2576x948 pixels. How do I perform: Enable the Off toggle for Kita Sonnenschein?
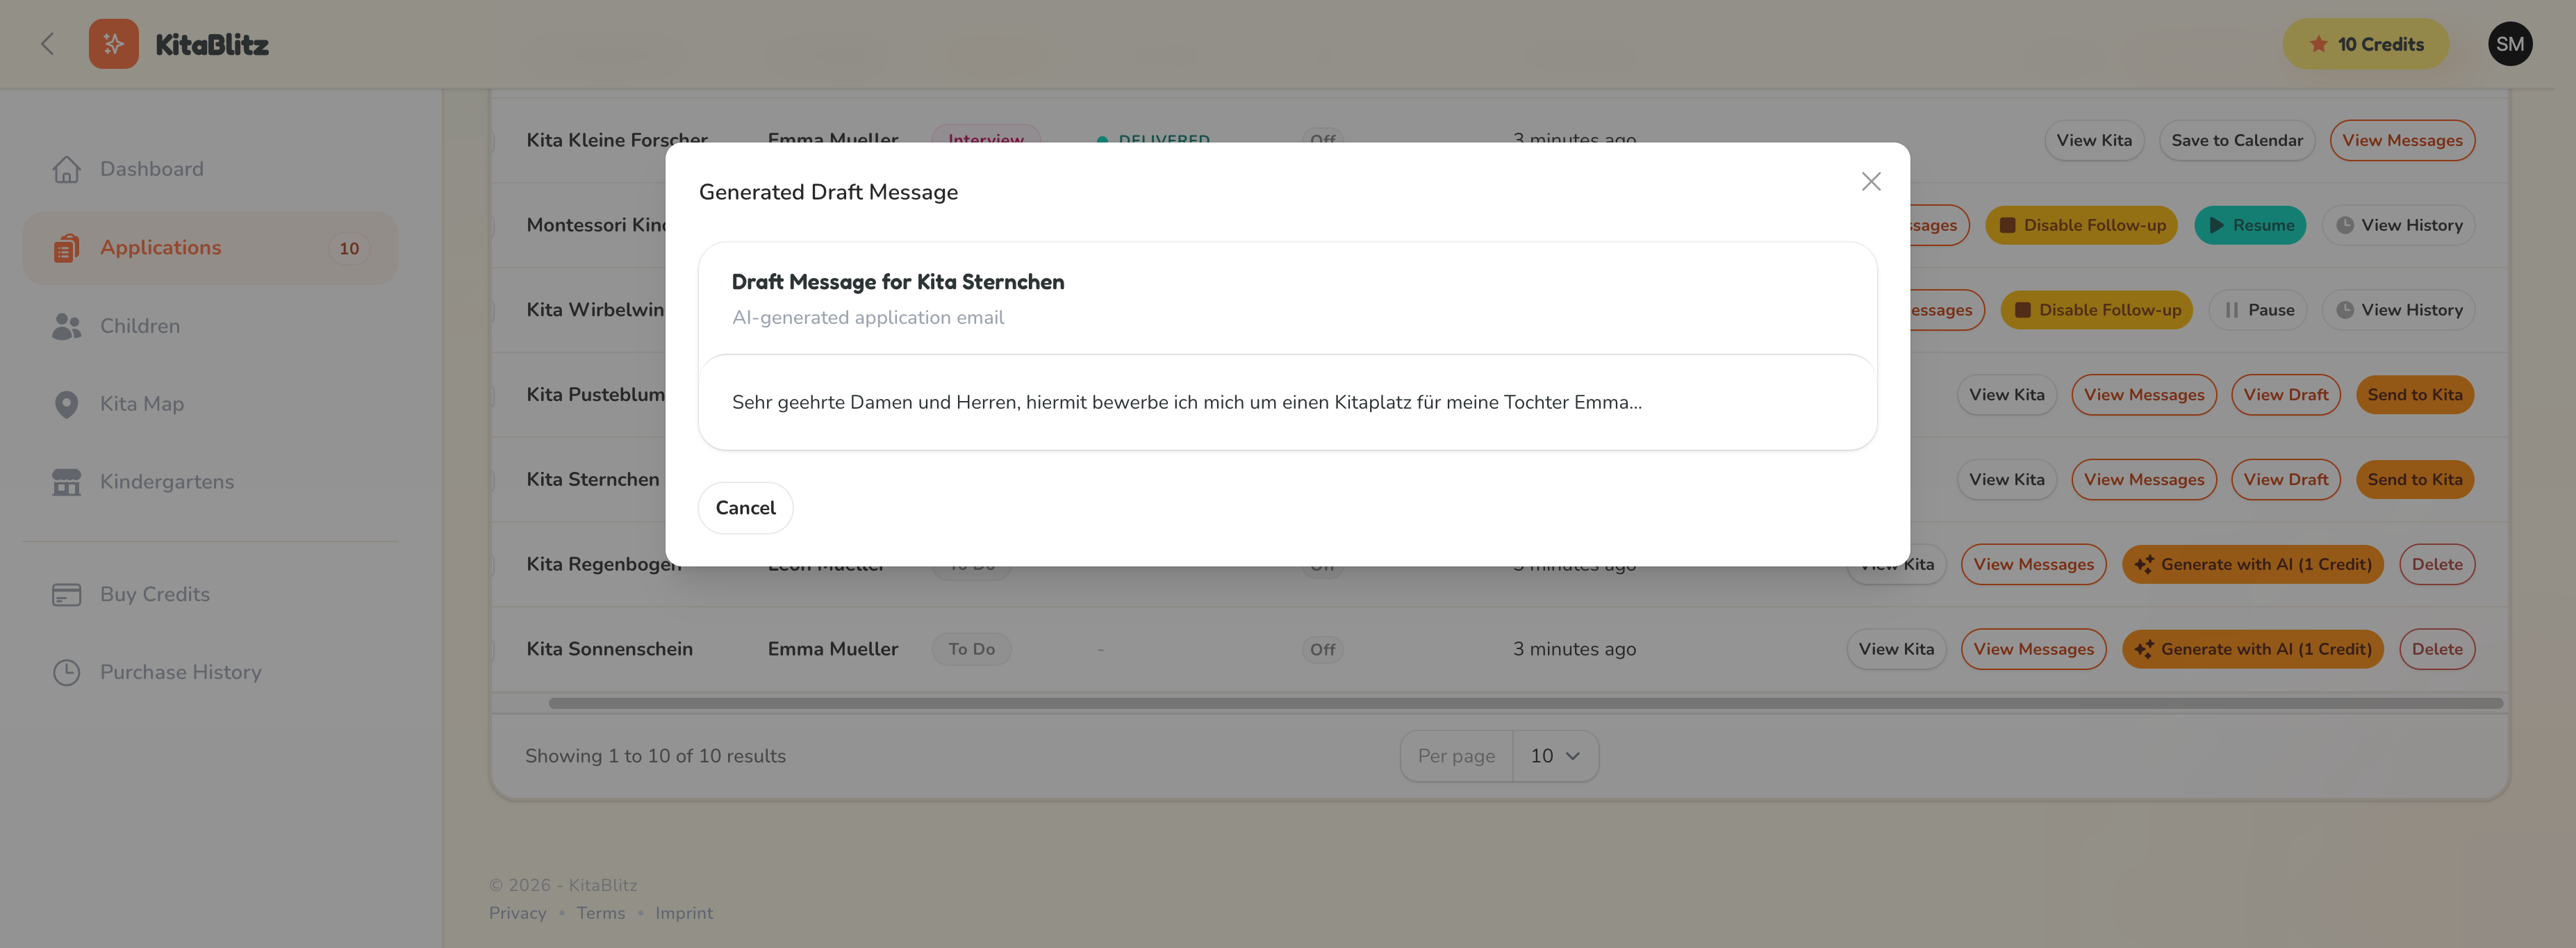click(1322, 648)
